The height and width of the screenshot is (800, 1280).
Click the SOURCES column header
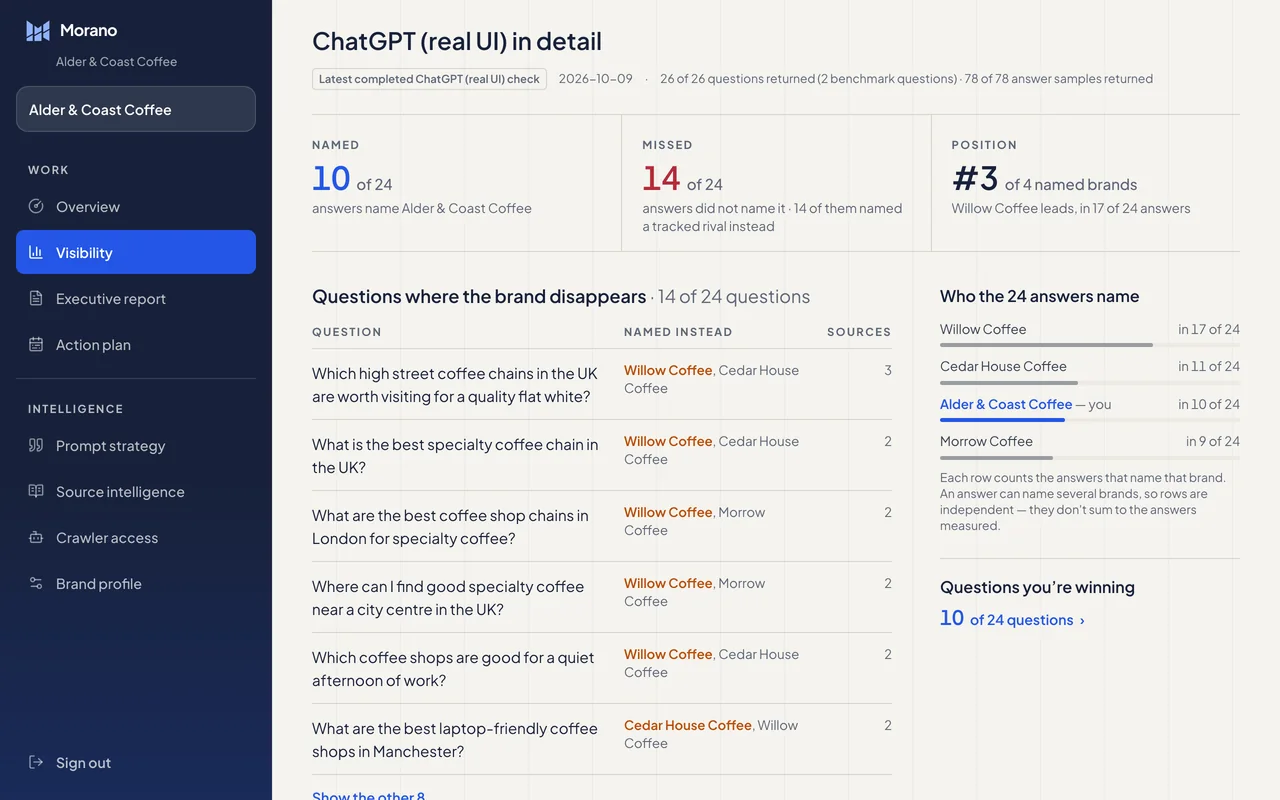pos(859,332)
